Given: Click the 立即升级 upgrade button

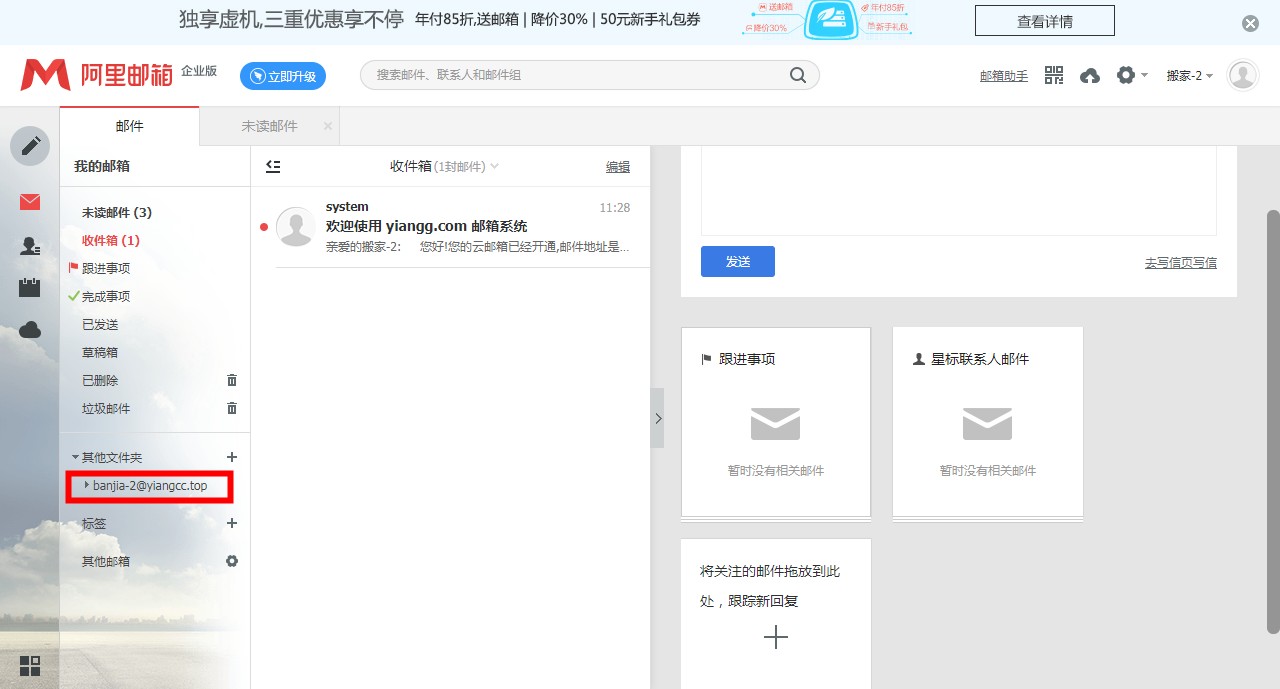Looking at the screenshot, I should 283,76.
